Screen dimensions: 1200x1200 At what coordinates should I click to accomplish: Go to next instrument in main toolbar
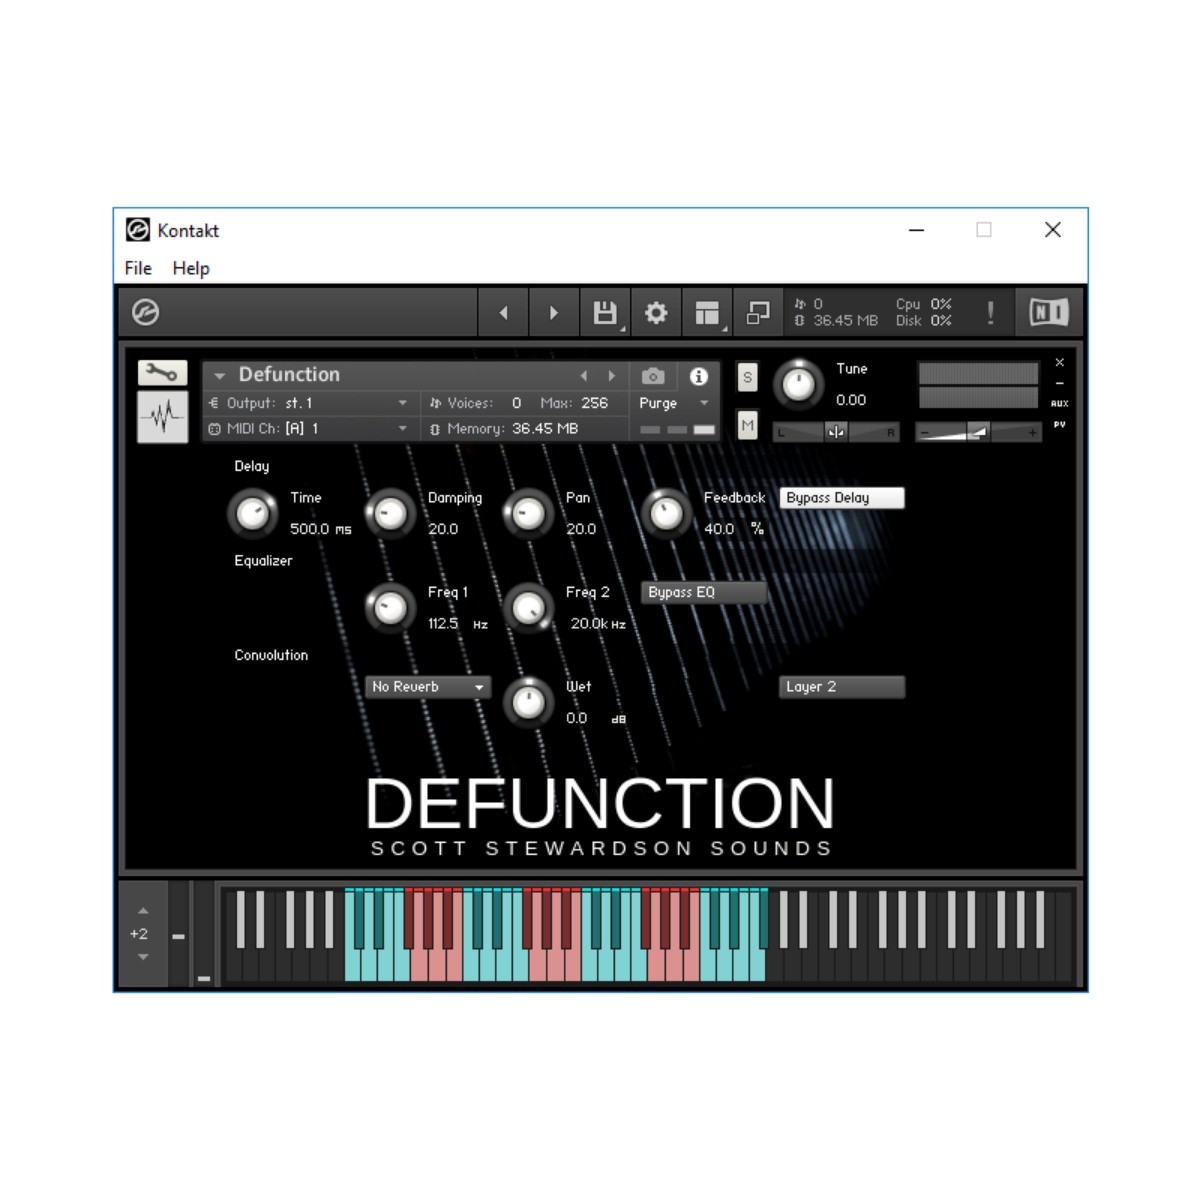coord(554,313)
